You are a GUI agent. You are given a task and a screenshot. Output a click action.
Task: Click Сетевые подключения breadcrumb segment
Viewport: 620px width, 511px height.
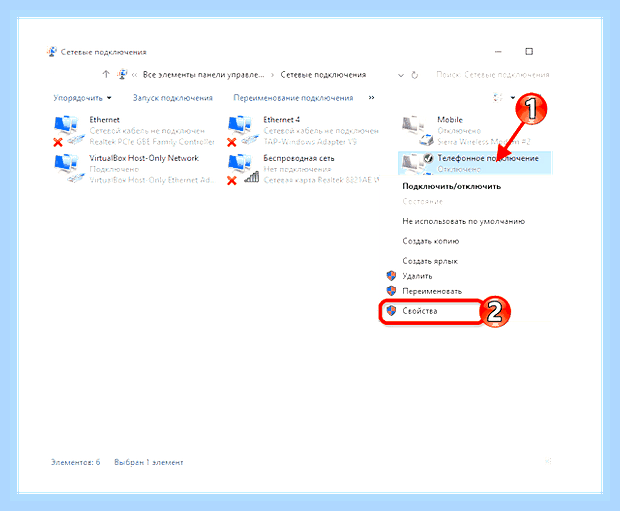tap(323, 75)
